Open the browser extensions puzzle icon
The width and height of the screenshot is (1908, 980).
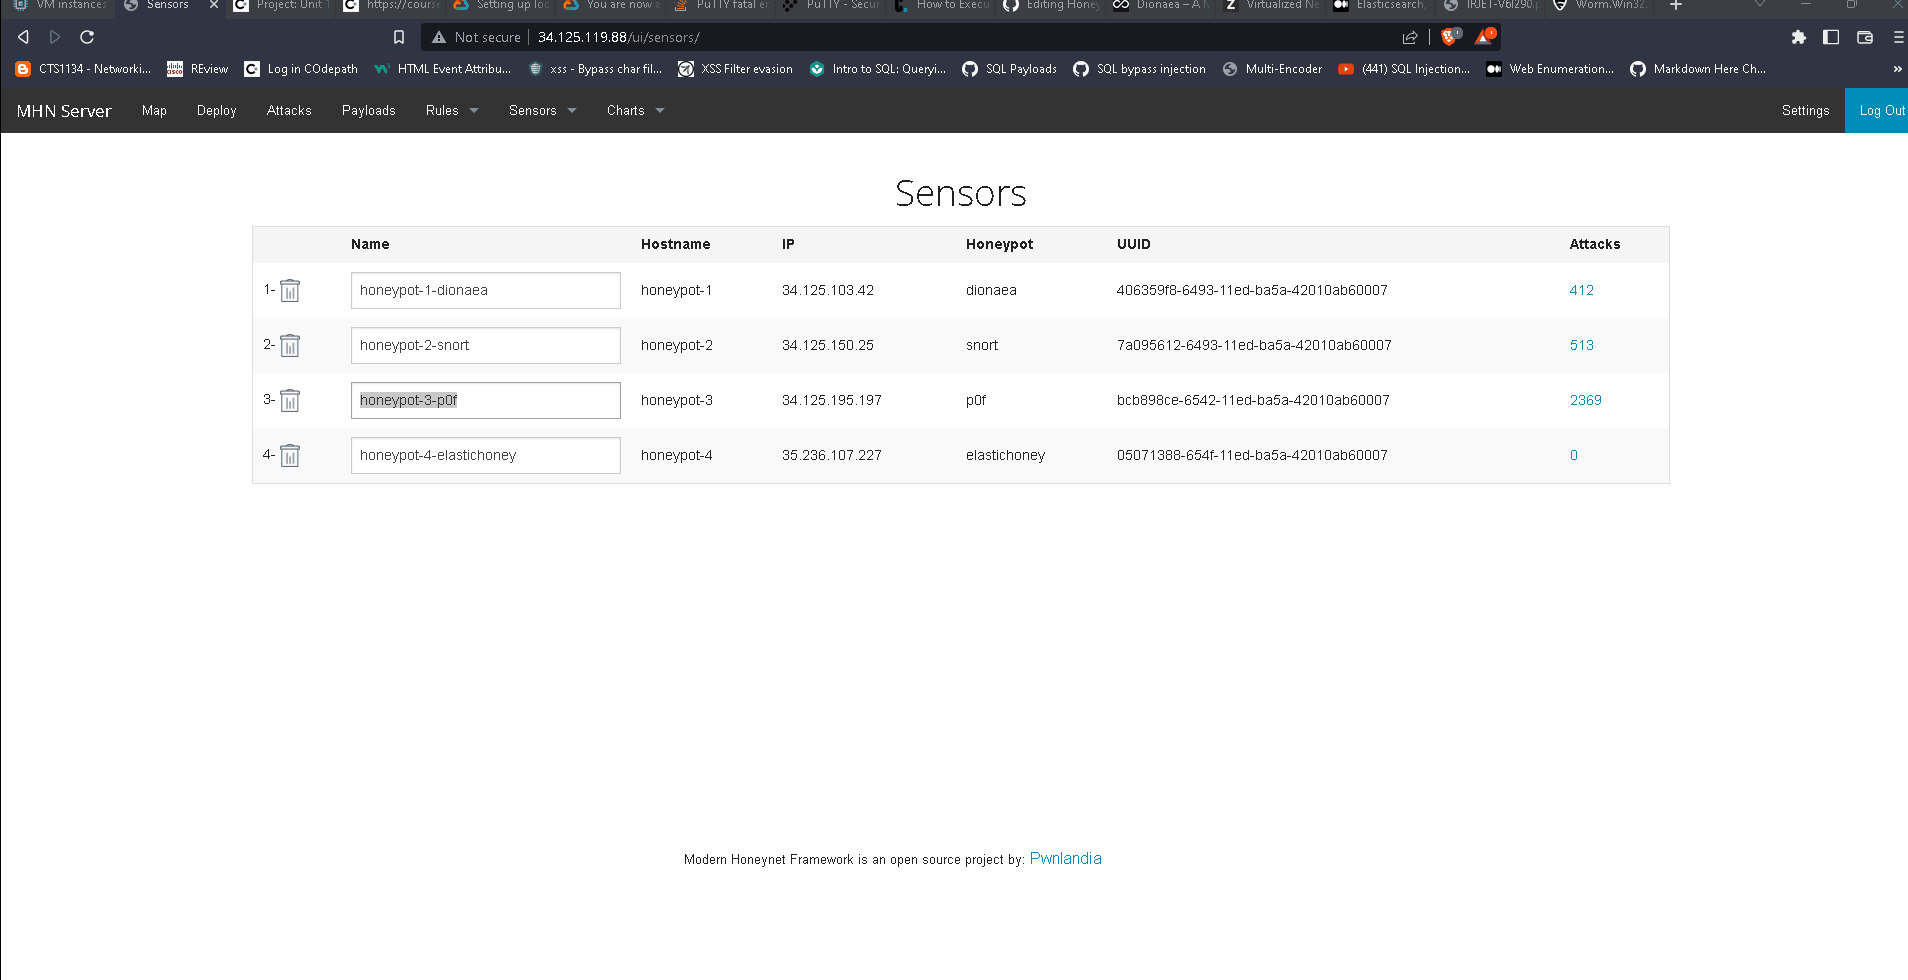[x=1798, y=37]
